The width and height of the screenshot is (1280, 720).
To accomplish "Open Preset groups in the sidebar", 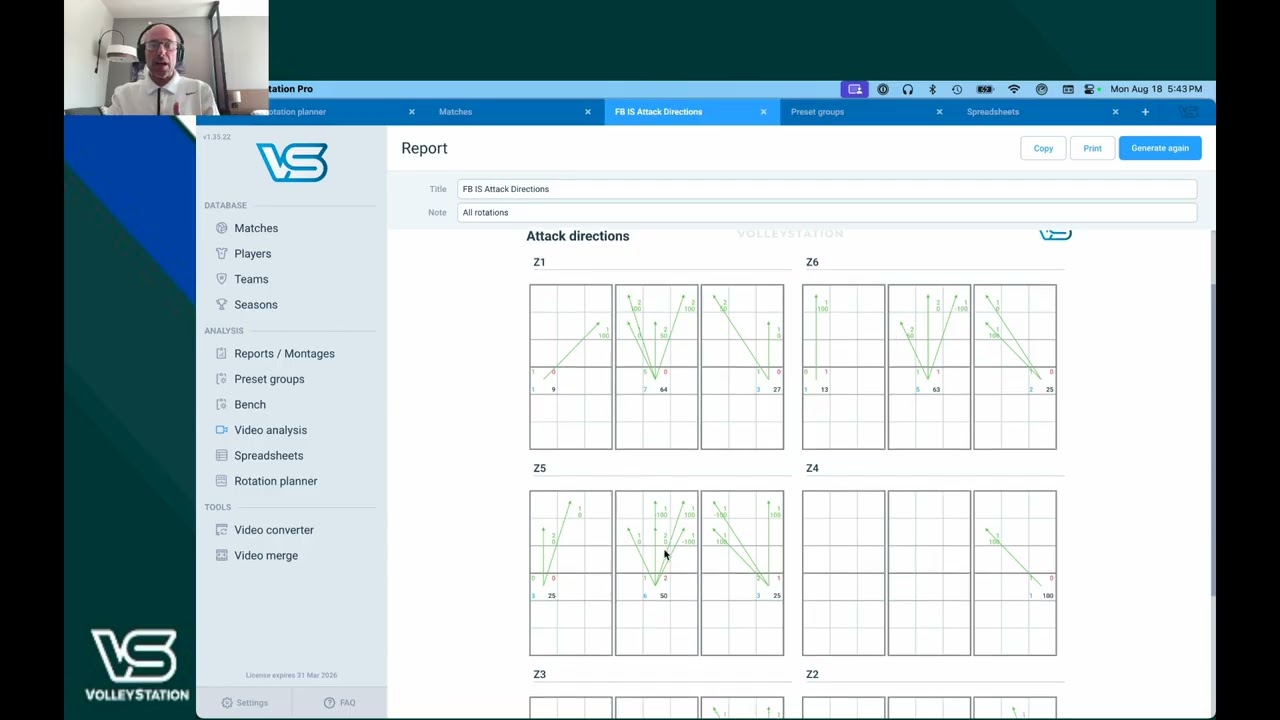I will point(269,379).
